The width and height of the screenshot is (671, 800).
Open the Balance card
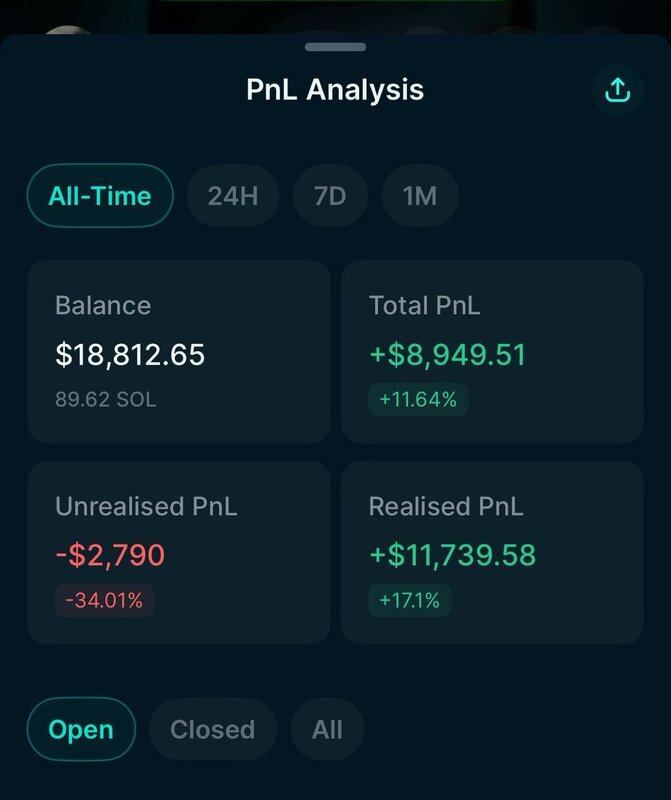pos(179,352)
